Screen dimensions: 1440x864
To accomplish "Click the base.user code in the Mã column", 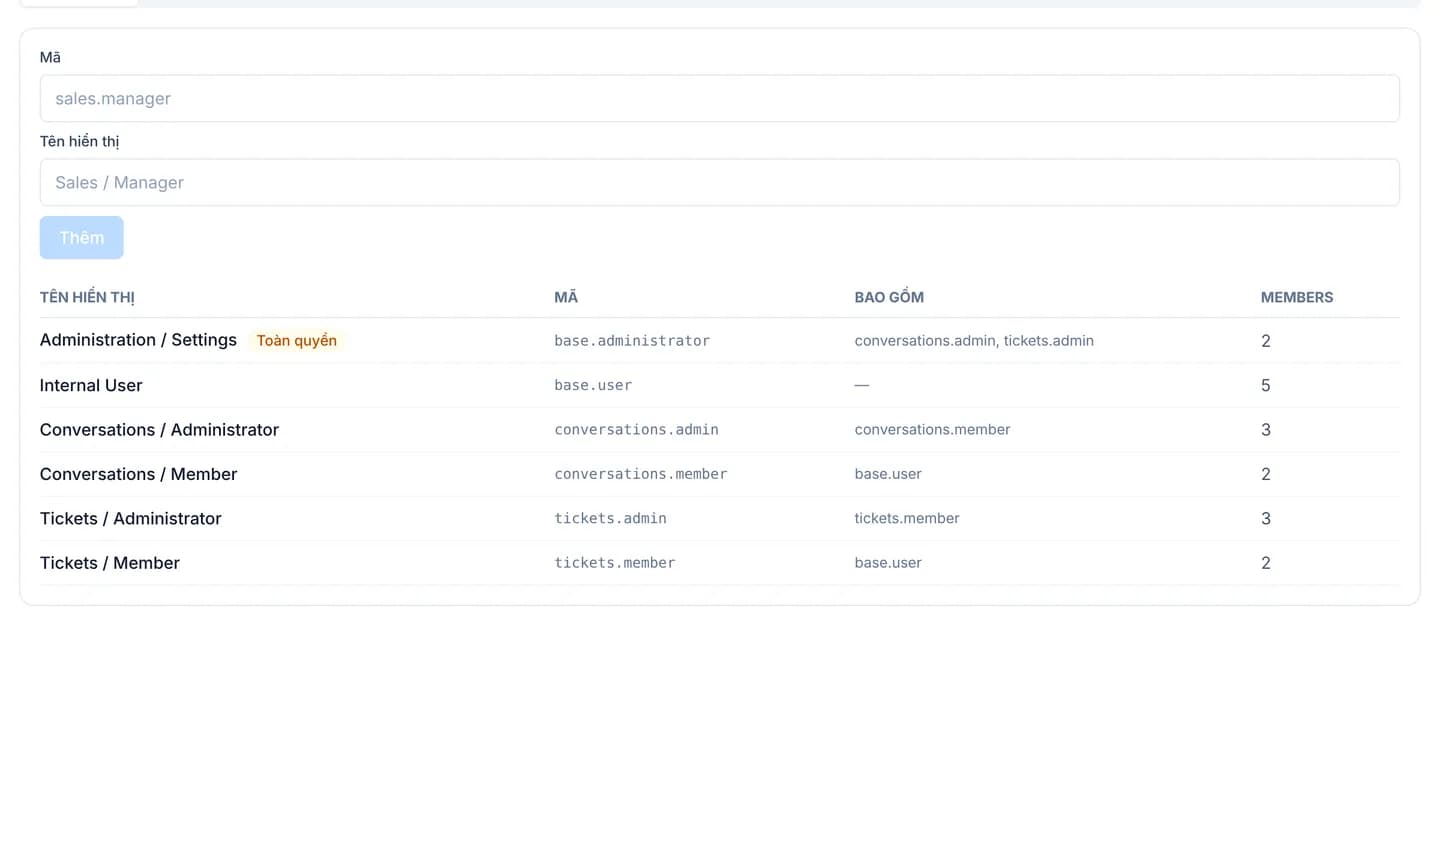I will point(593,385).
